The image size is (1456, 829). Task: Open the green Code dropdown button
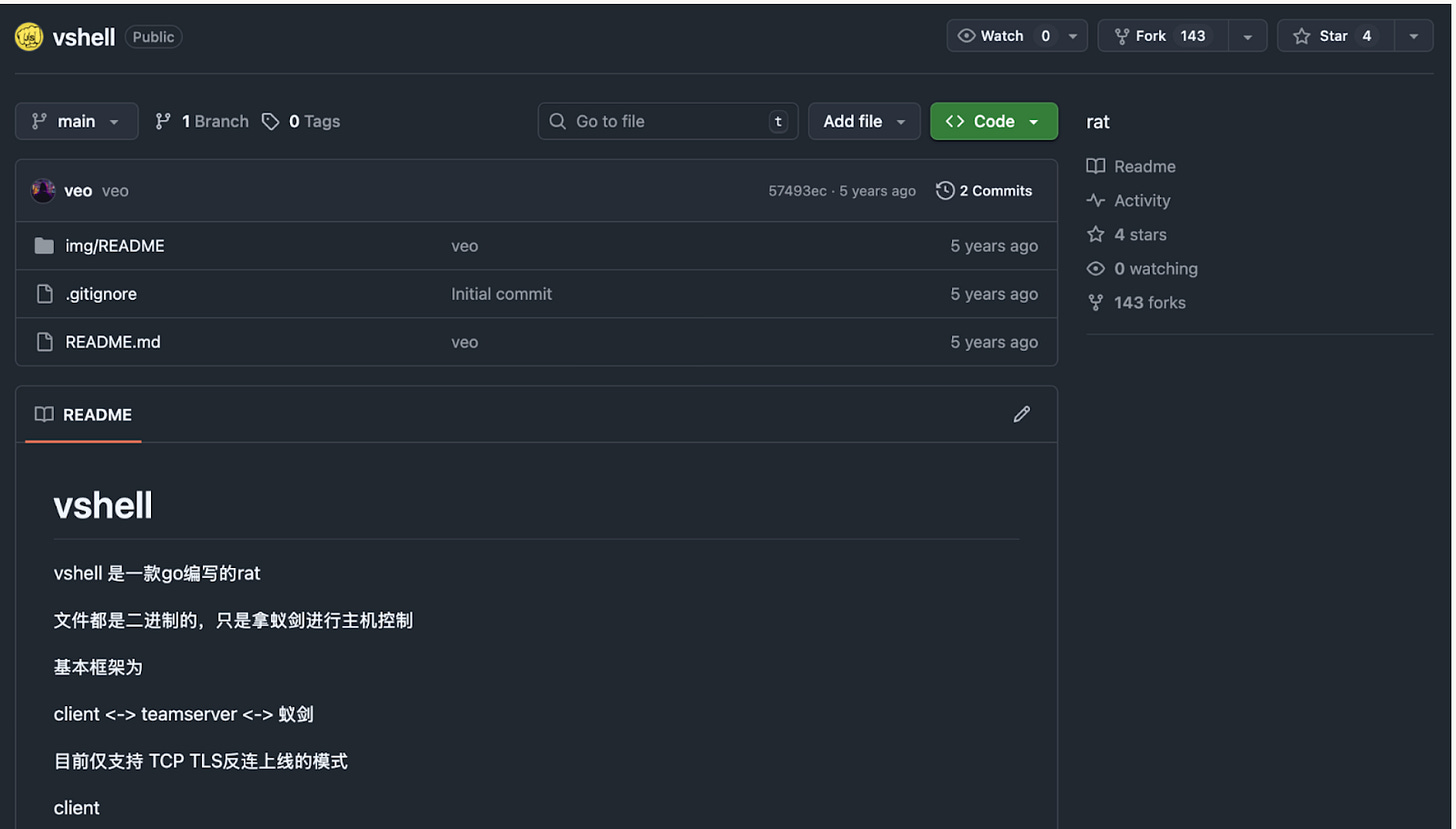993,121
